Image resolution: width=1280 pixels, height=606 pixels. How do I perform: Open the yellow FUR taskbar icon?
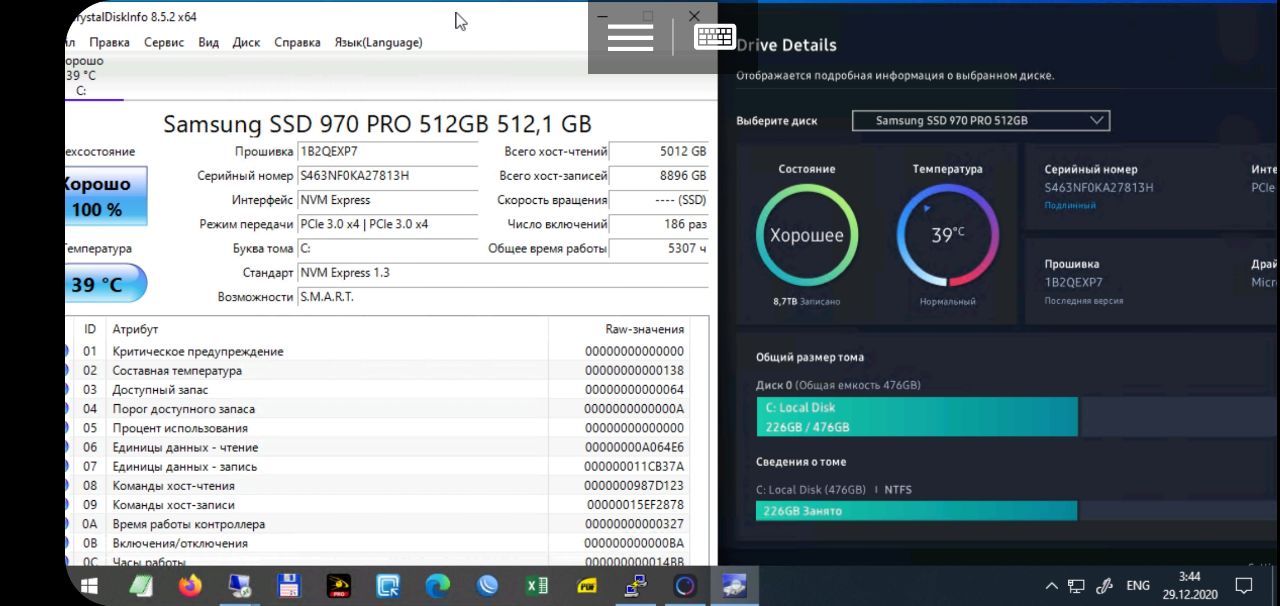coord(588,586)
